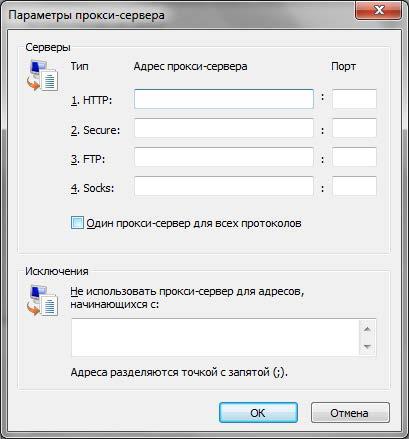Click the proxy exceptions text area
Viewport: 409px width, 439px height.
tap(215, 337)
